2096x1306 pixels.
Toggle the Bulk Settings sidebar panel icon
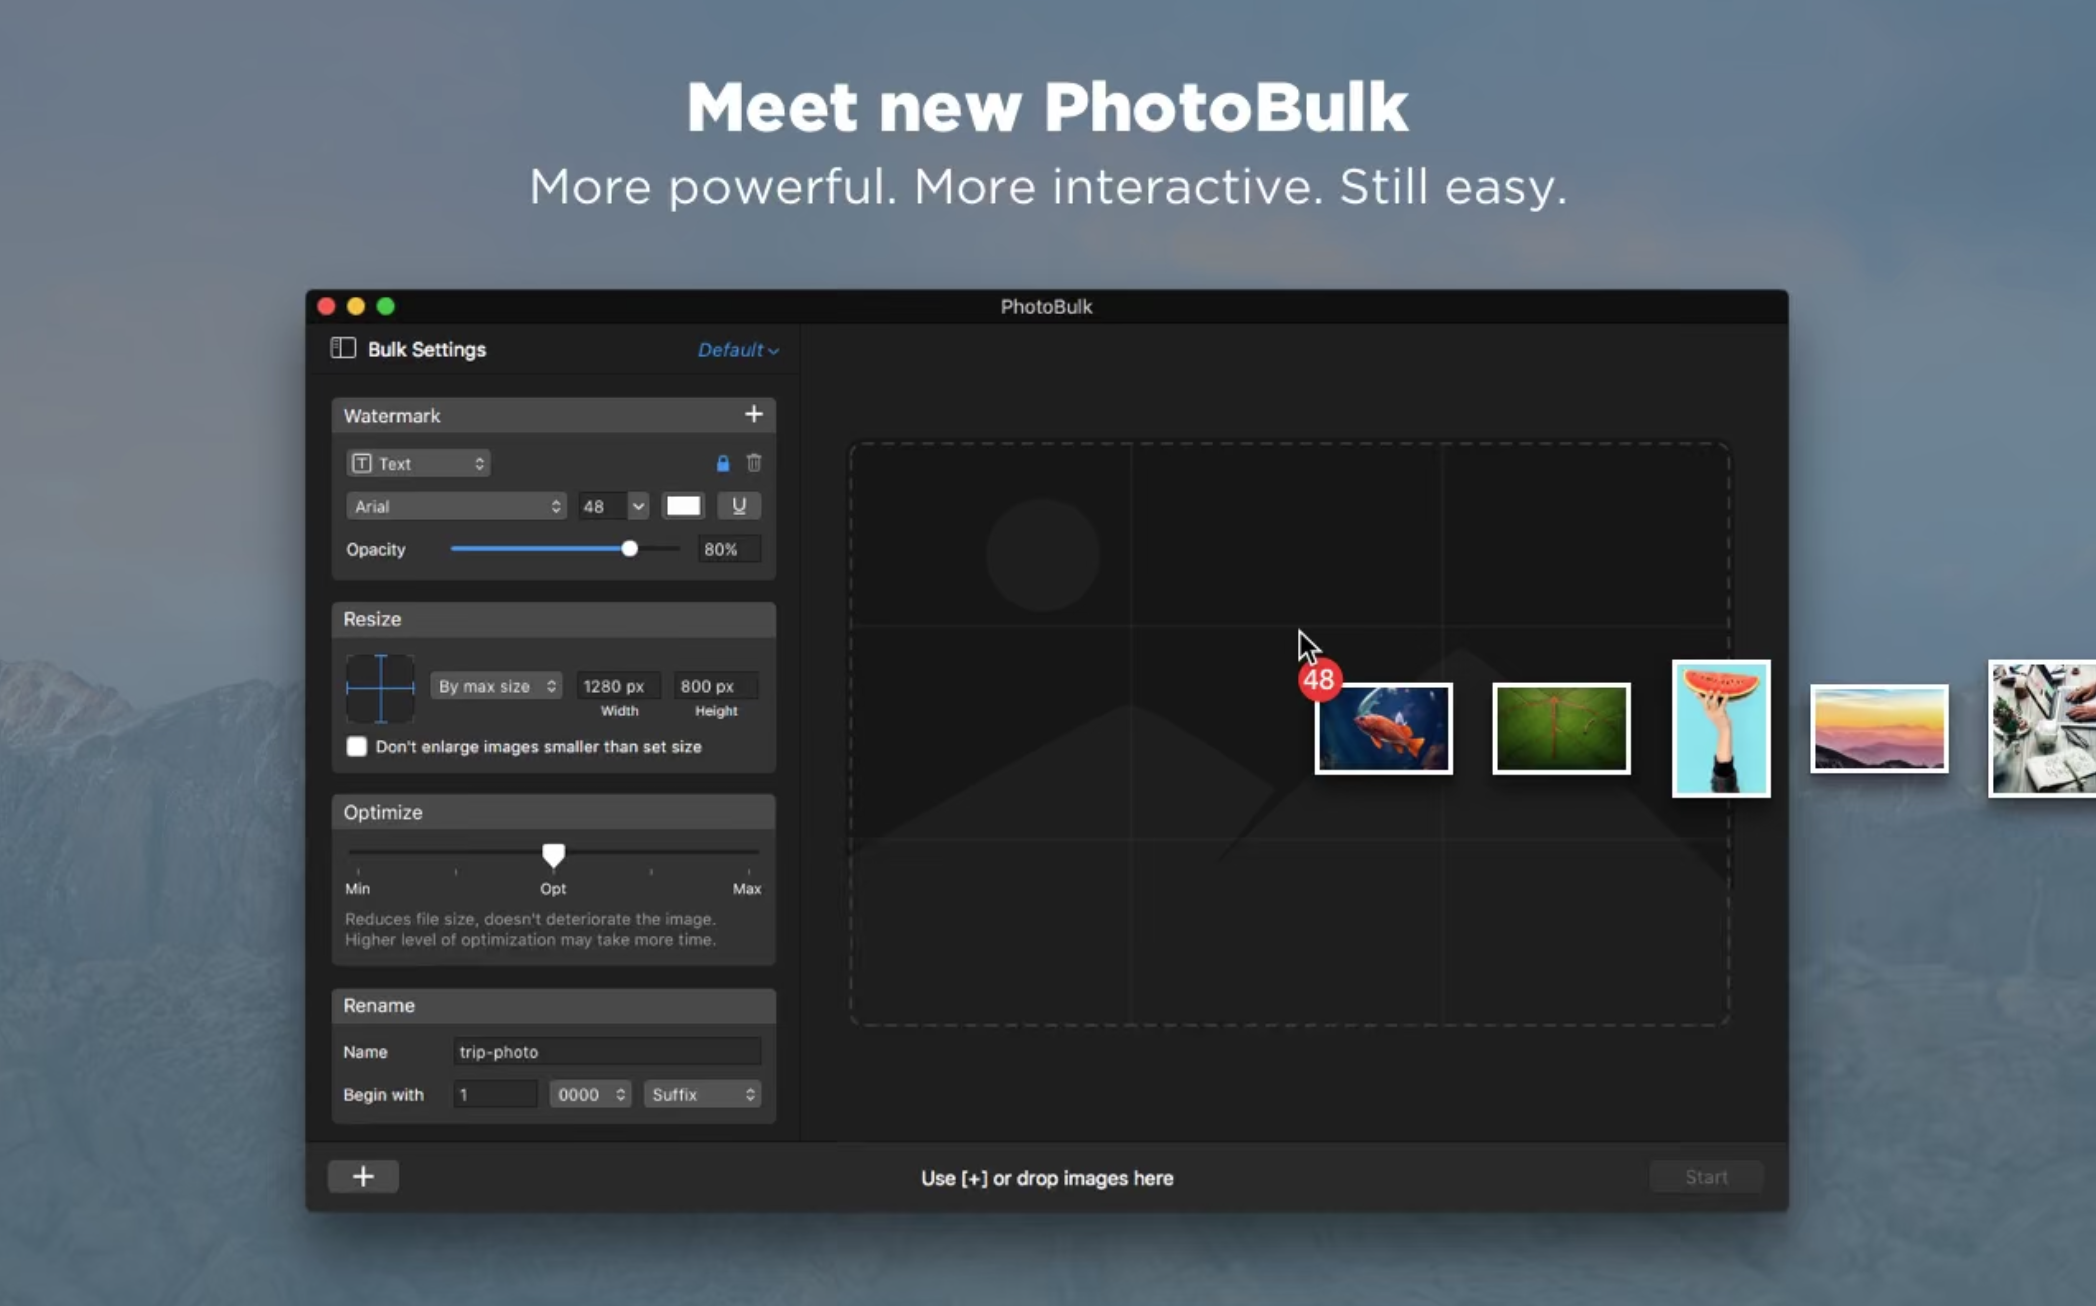point(343,348)
